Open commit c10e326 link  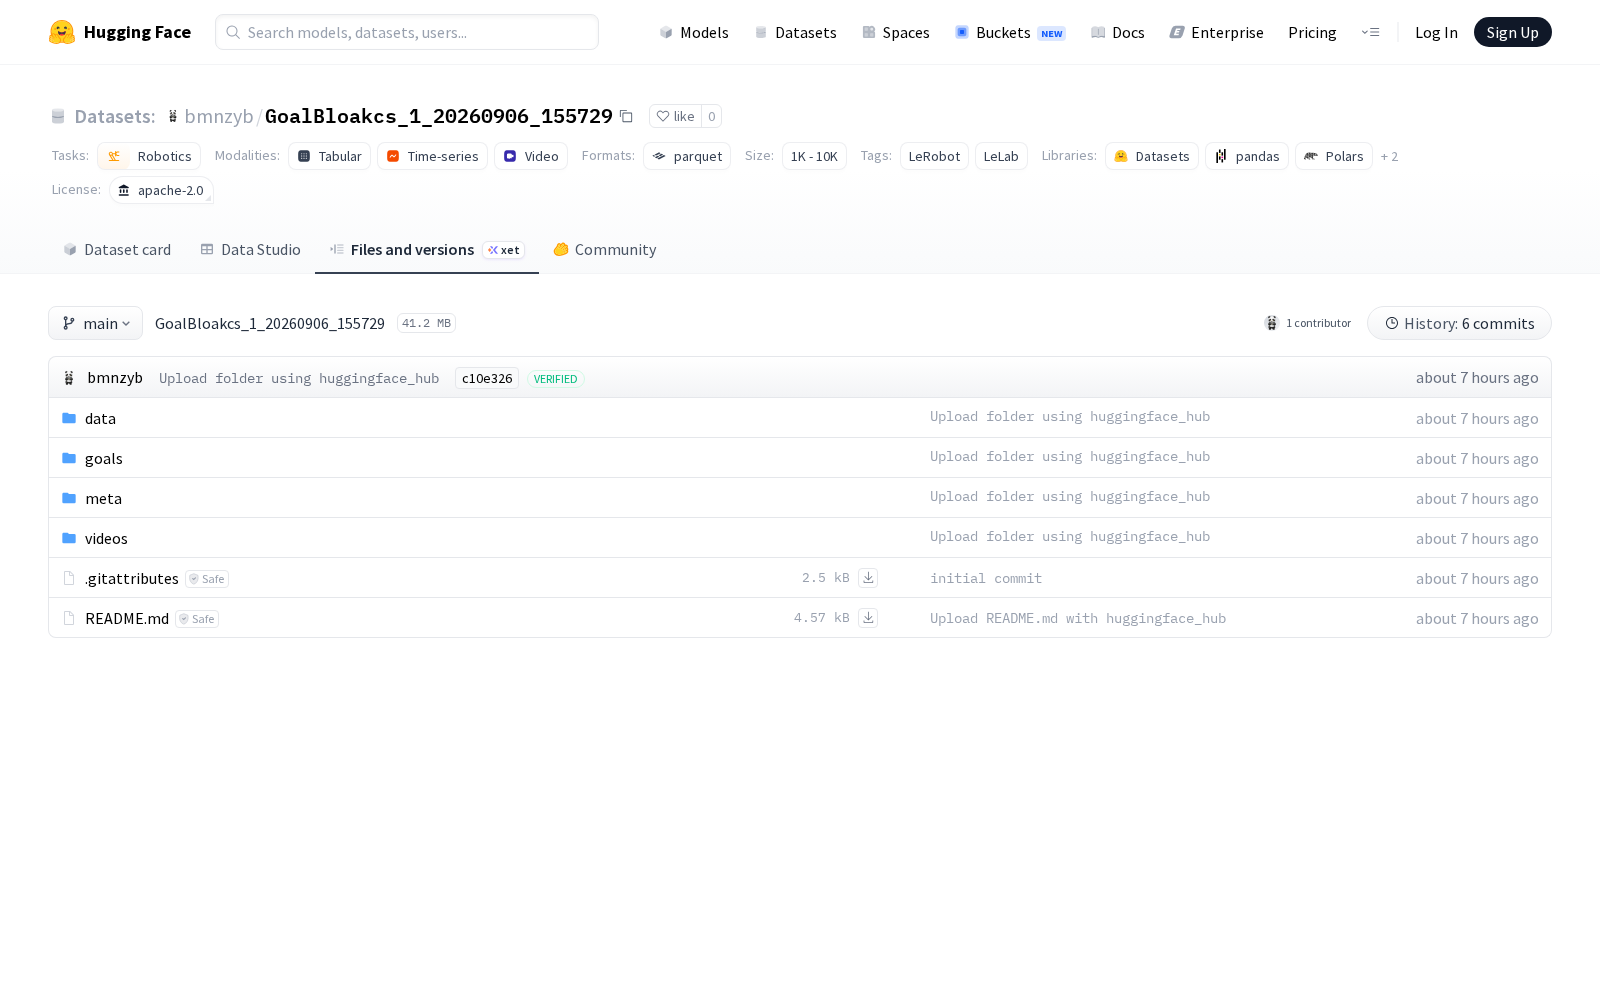(x=487, y=378)
